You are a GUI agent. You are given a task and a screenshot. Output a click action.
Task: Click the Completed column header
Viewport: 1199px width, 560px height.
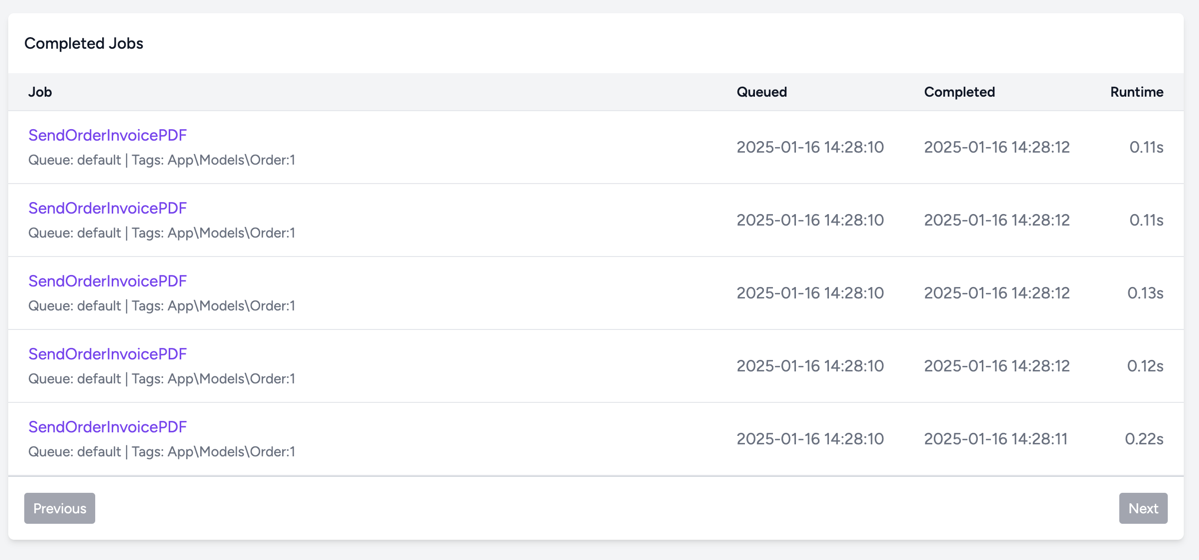[960, 92]
